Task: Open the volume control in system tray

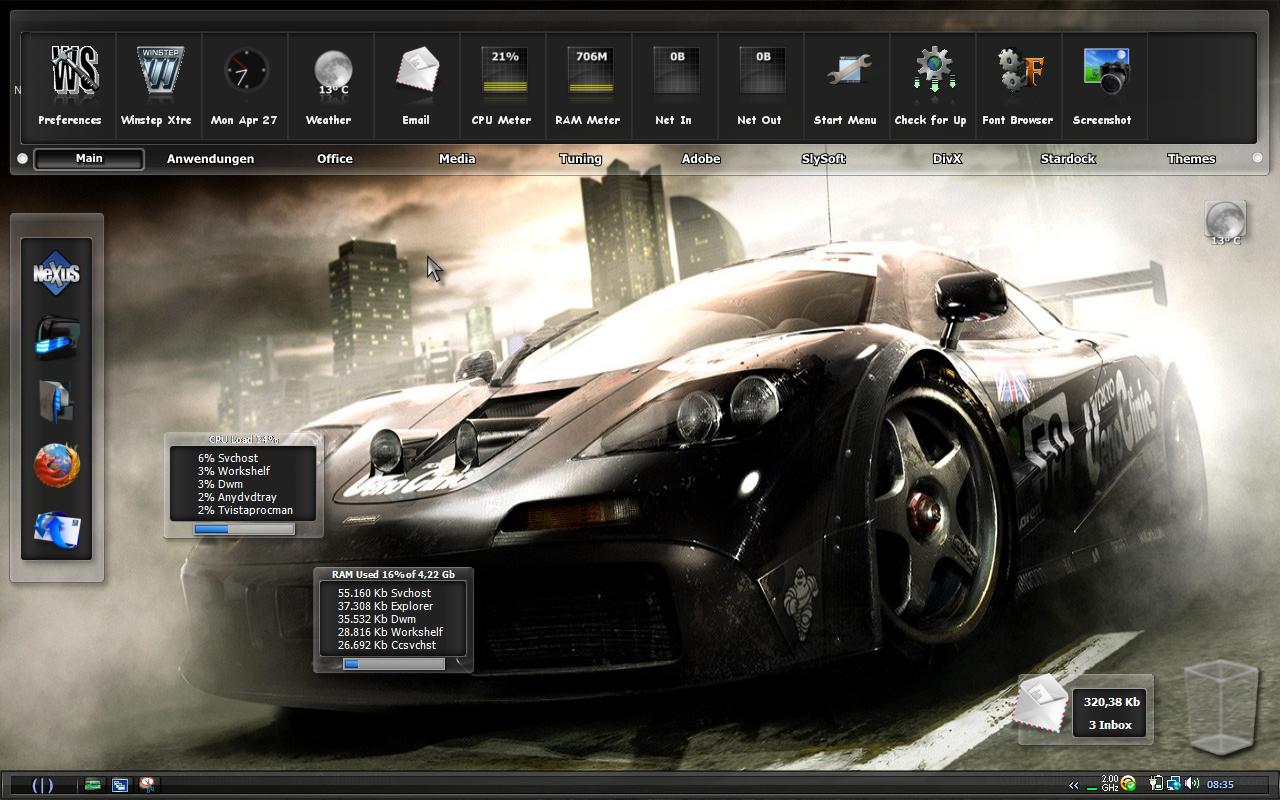Action: pos(1192,784)
